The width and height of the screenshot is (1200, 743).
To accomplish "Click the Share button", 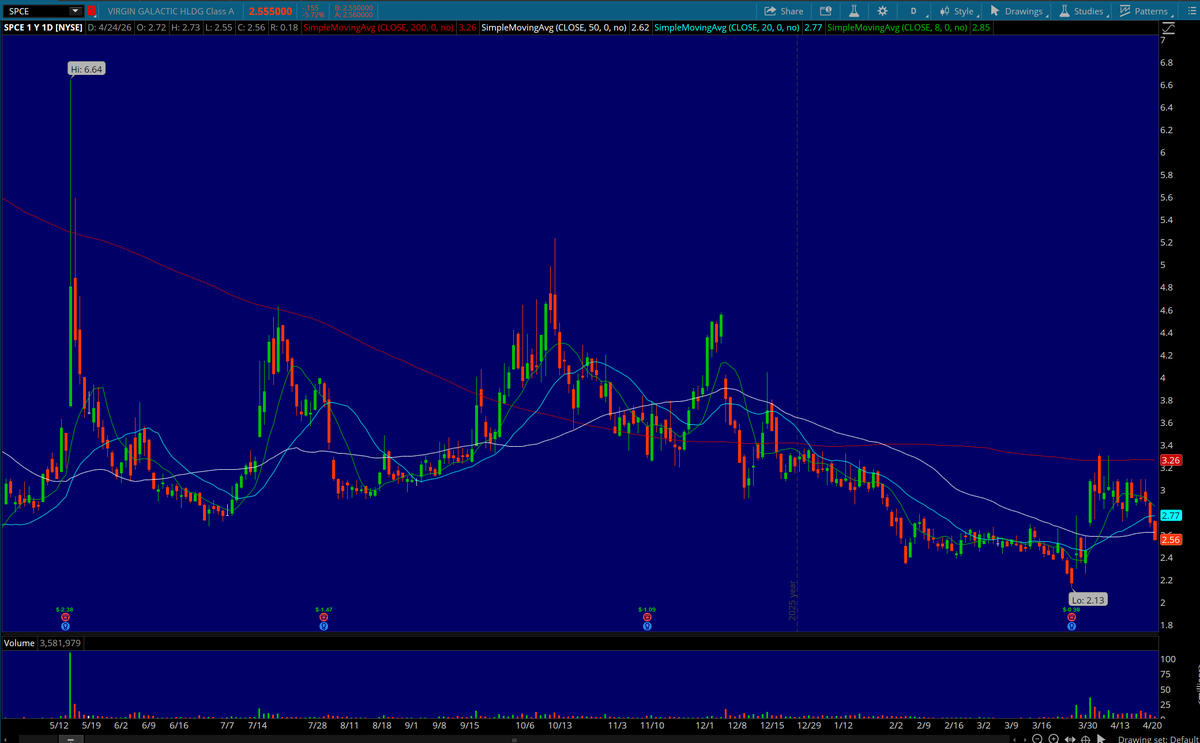I will tap(784, 10).
